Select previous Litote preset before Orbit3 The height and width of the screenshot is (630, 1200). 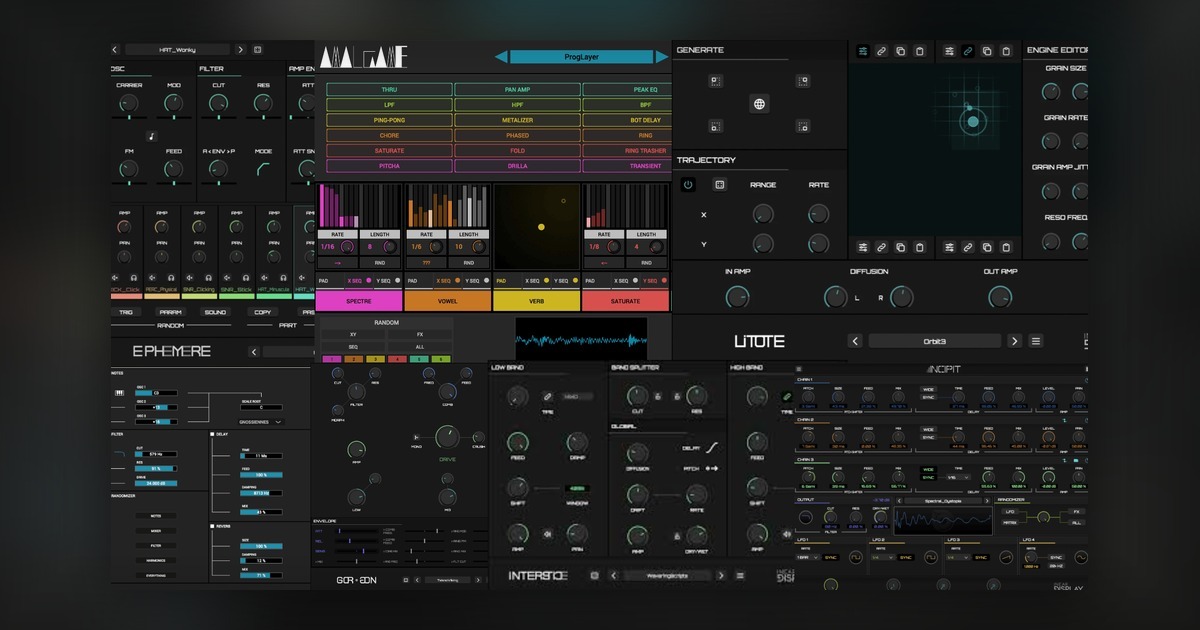[855, 341]
